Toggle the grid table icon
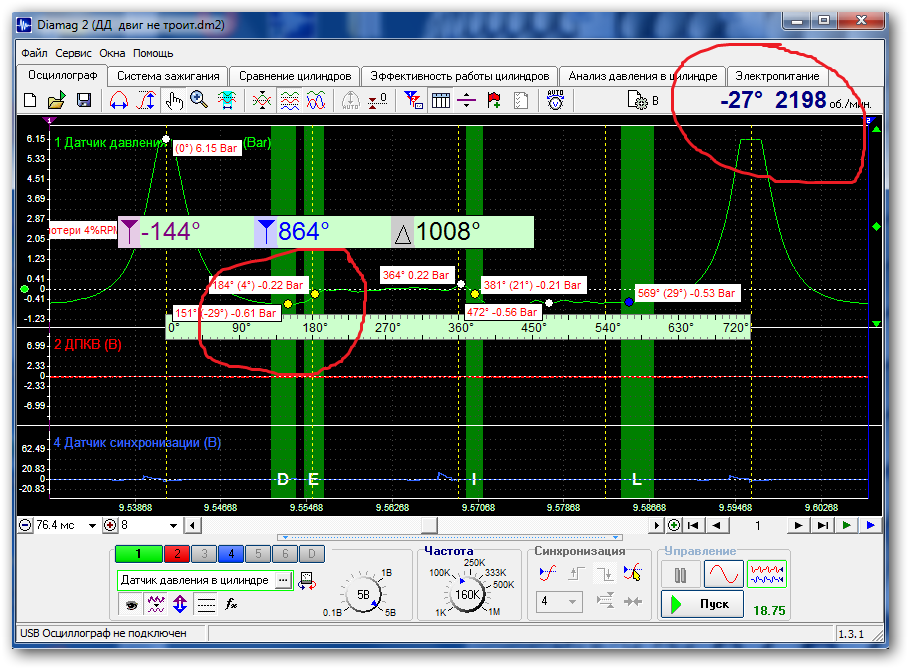The height and width of the screenshot is (669, 909). (x=441, y=100)
